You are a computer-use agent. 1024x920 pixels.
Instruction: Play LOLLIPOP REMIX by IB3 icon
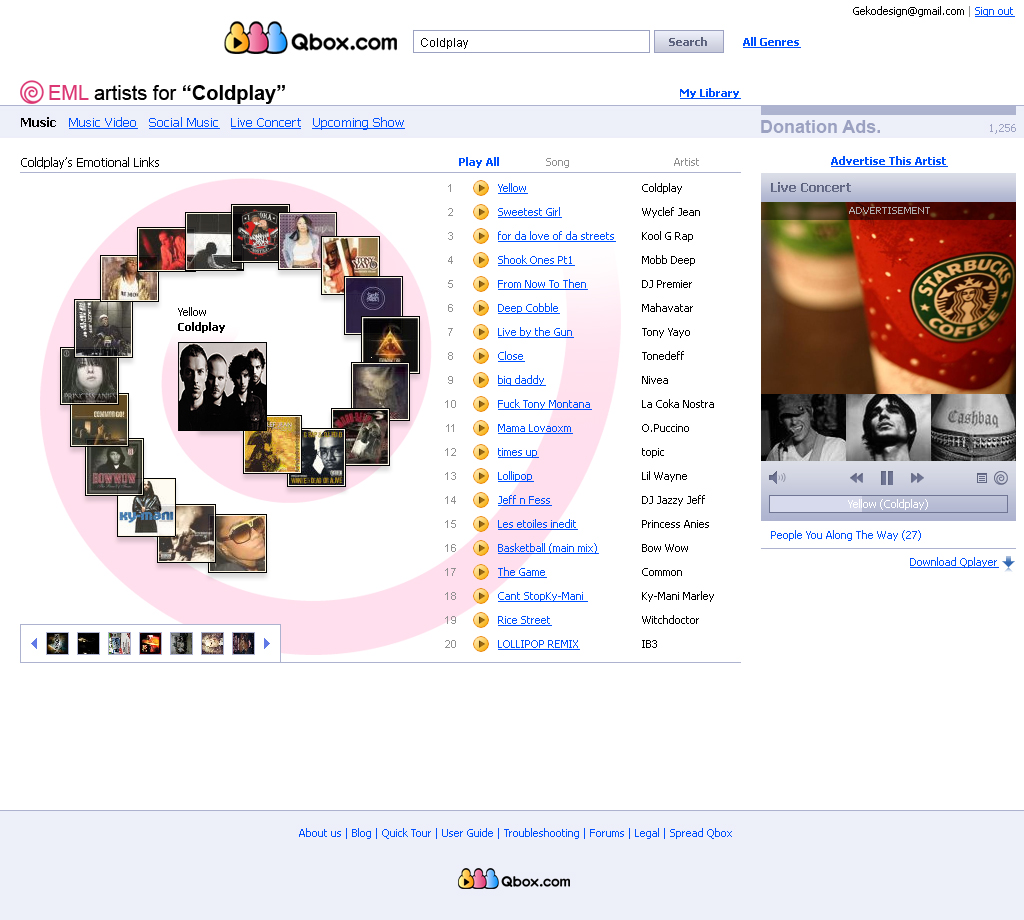coord(481,644)
